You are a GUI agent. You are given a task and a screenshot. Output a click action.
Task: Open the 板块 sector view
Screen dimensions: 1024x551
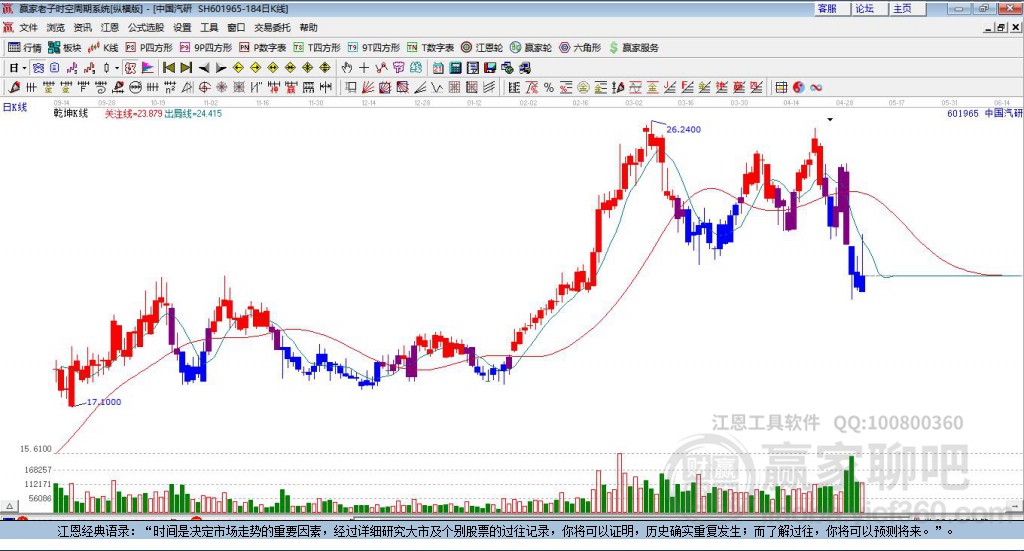pyautogui.click(x=65, y=48)
